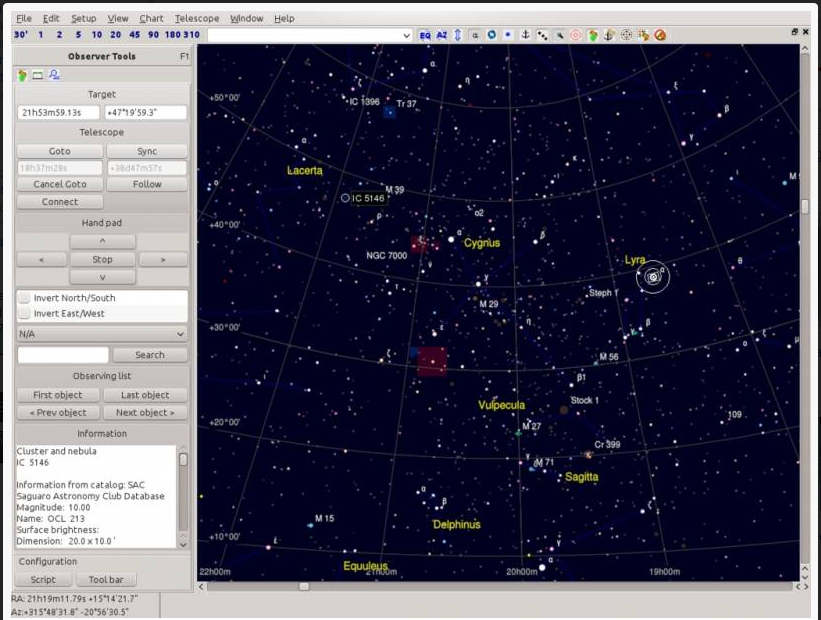The width and height of the screenshot is (821, 620).
Task: Click the red concentric circles icon
Action: [x=575, y=35]
